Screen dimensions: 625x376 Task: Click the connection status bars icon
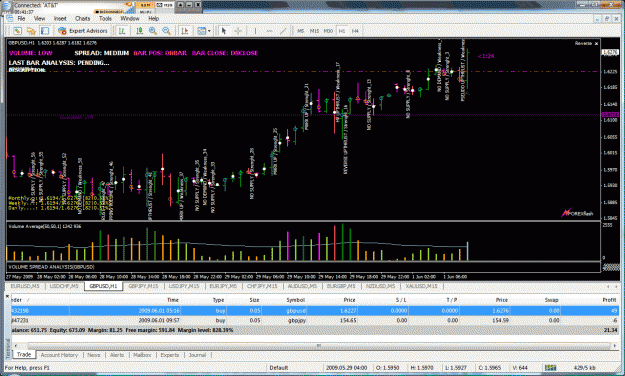(x=550, y=368)
